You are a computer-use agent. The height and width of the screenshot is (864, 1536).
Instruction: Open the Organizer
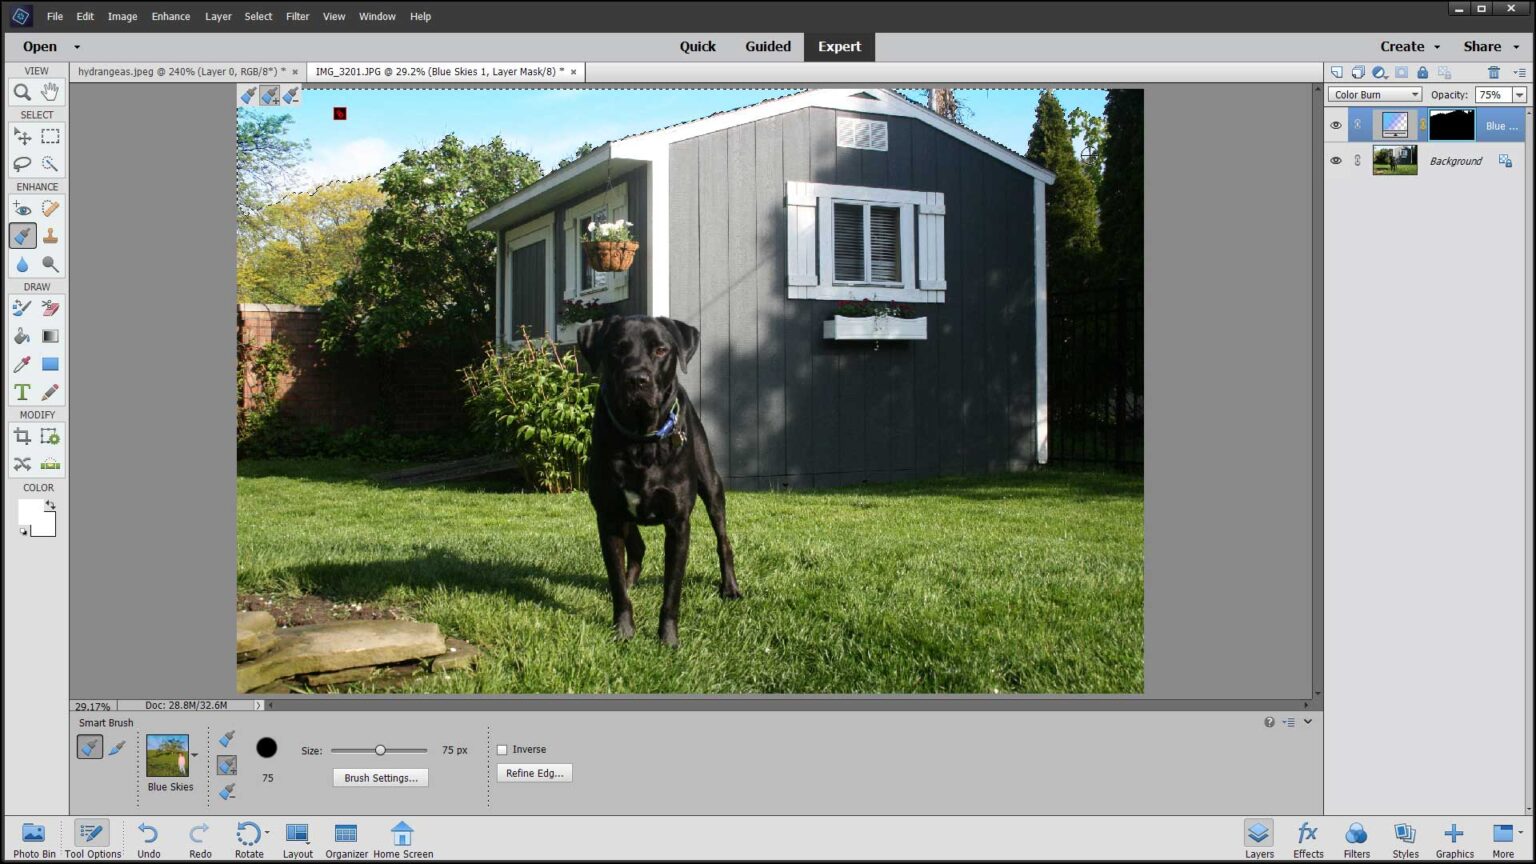click(x=346, y=840)
